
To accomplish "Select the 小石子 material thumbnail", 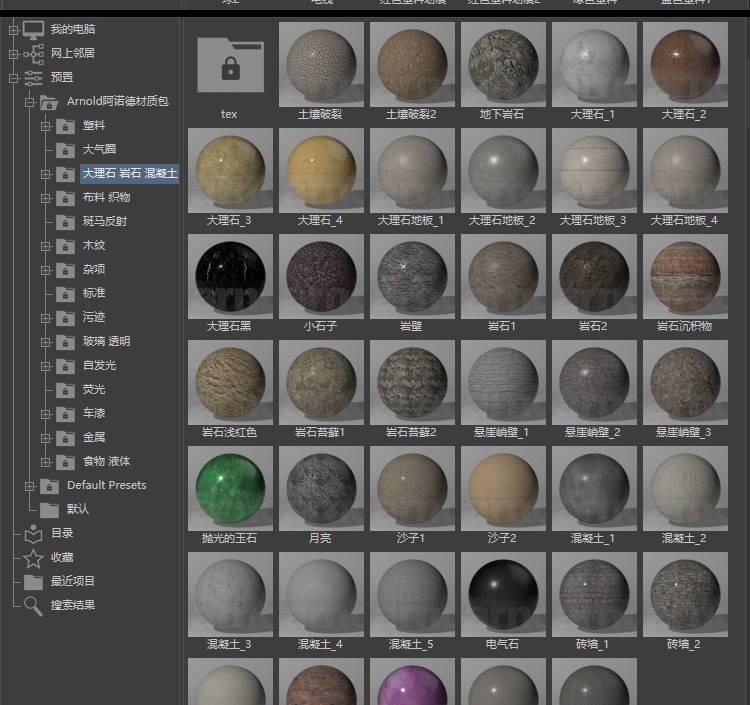I will [321, 276].
